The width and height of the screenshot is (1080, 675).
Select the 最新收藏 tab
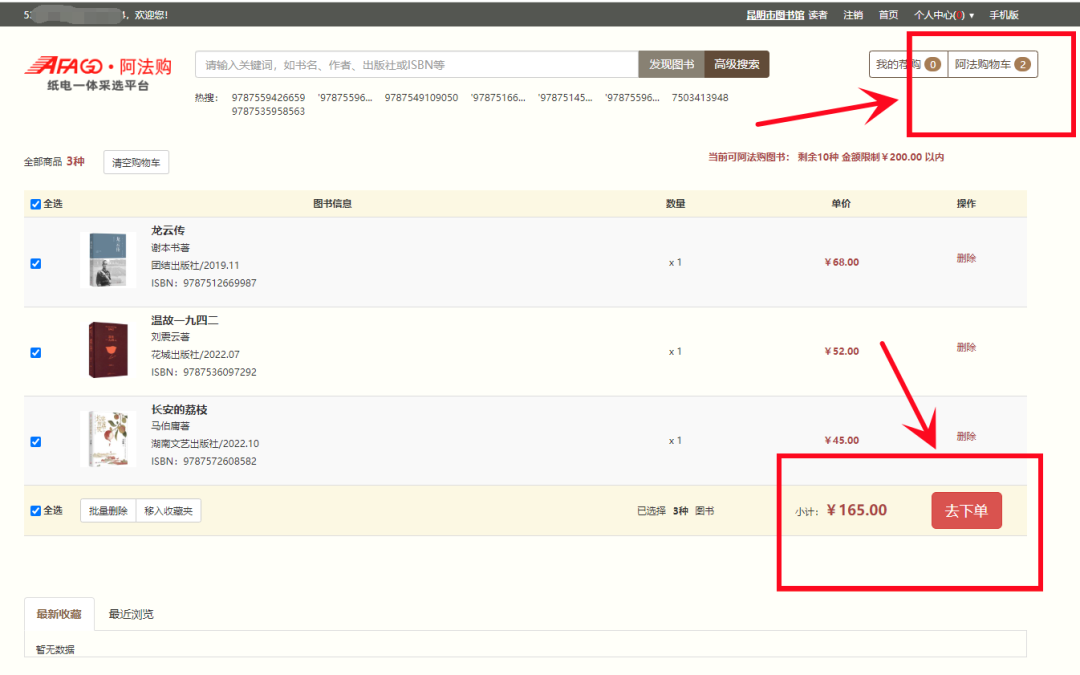tap(59, 614)
